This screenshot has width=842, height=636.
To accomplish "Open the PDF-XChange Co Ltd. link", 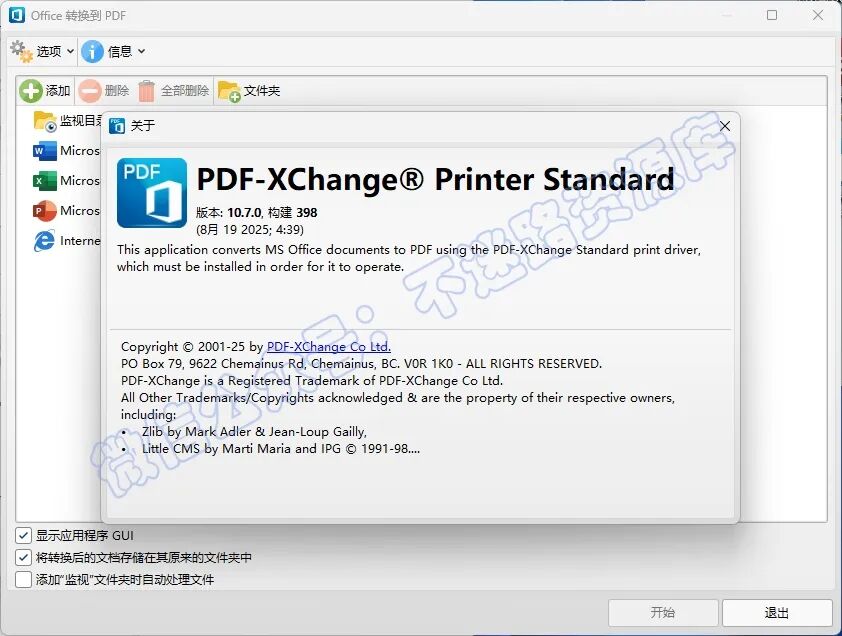I will (329, 346).
